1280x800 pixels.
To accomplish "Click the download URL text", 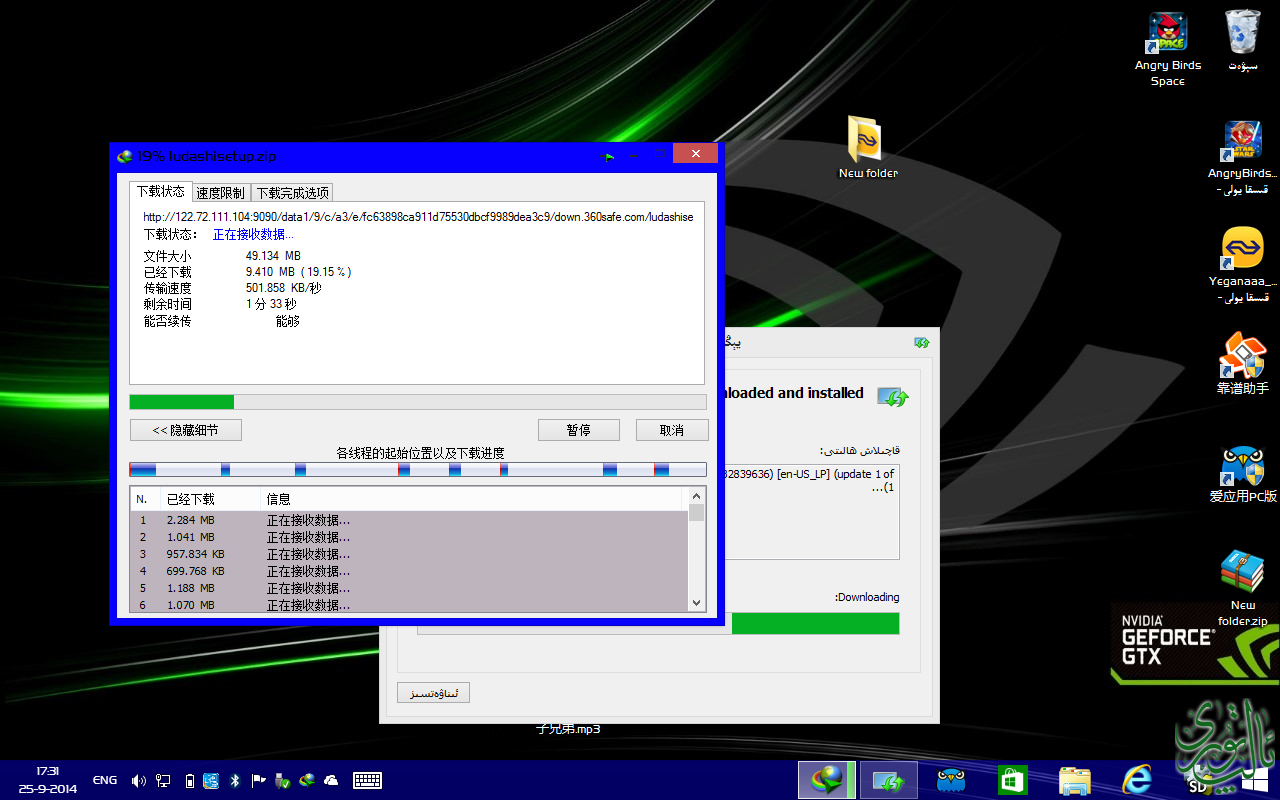I will pyautogui.click(x=418, y=217).
